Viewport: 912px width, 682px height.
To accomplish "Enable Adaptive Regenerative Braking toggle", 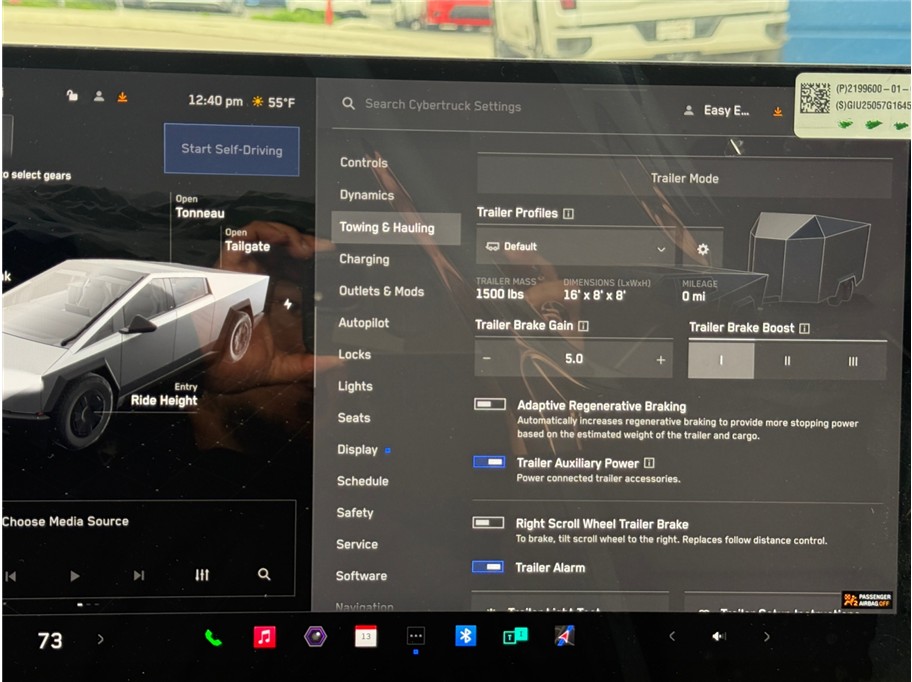I will (x=489, y=405).
